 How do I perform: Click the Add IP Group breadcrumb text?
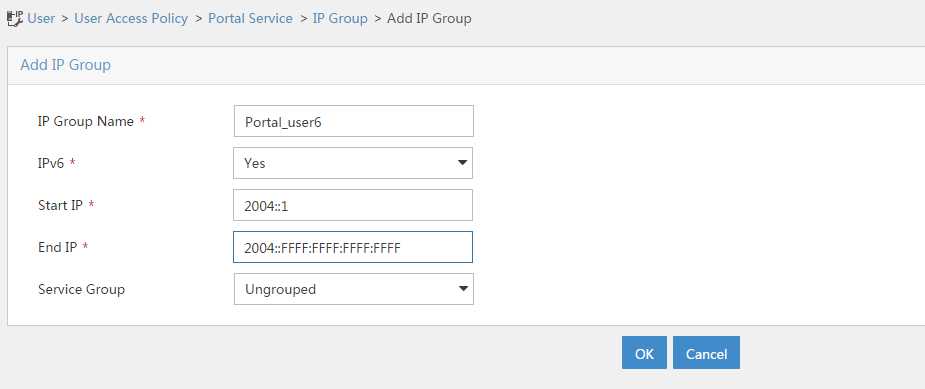click(x=429, y=18)
